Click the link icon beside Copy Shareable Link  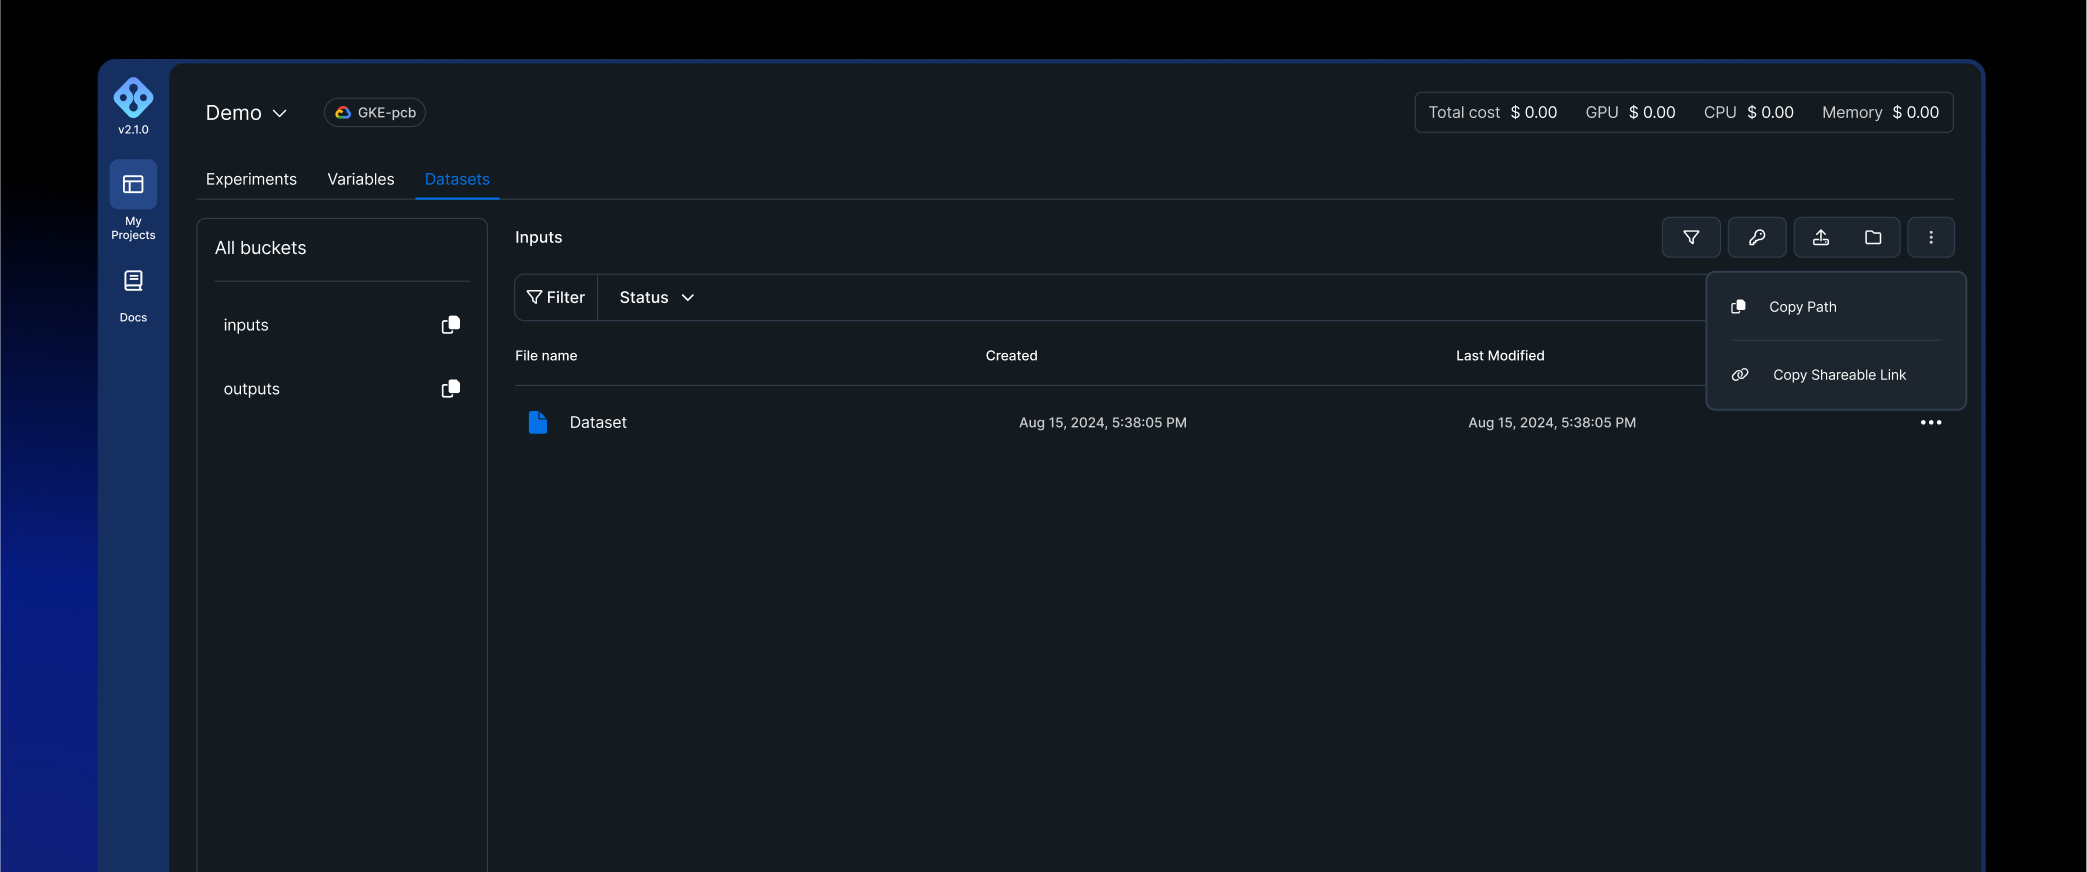(x=1740, y=375)
